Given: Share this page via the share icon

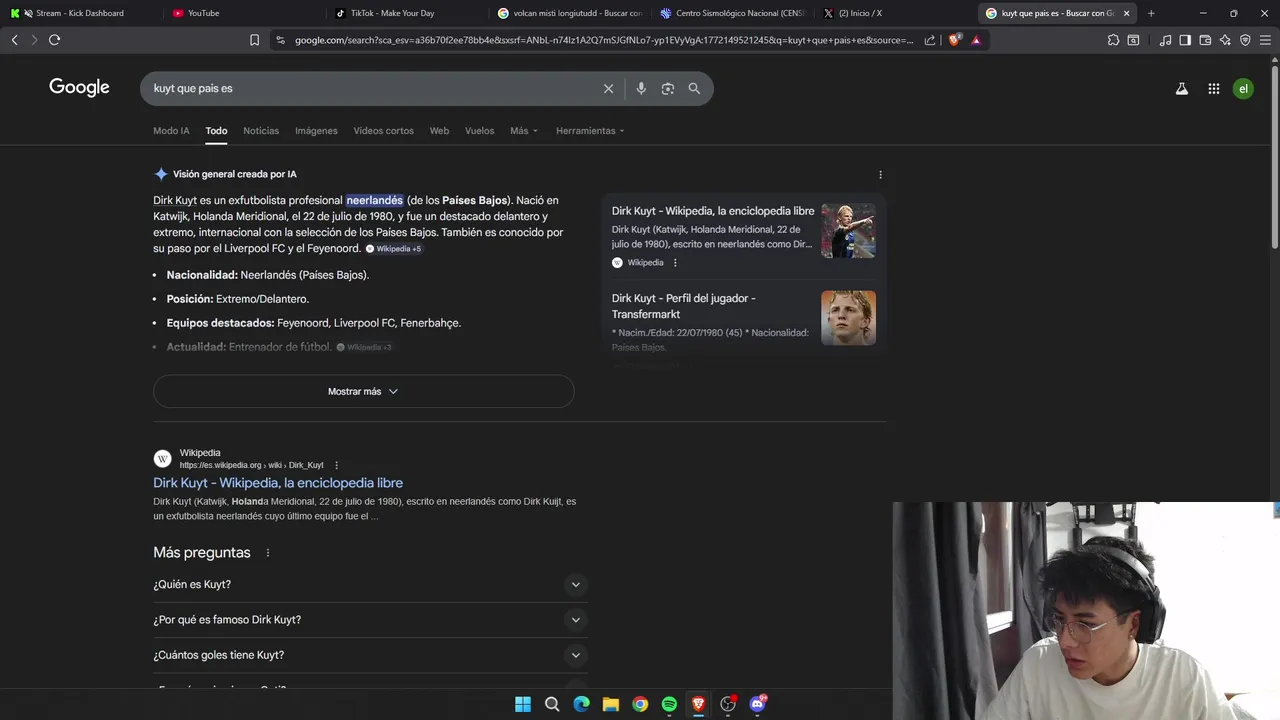Looking at the screenshot, I should click(x=930, y=40).
